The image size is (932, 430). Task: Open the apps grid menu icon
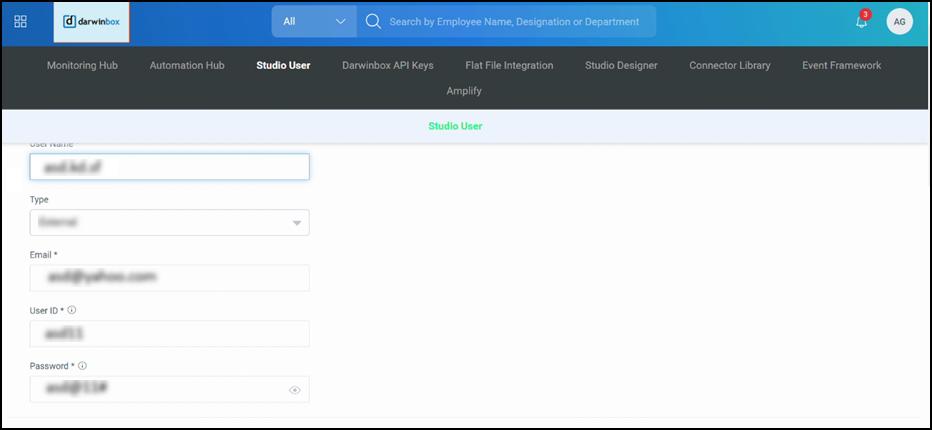(21, 21)
